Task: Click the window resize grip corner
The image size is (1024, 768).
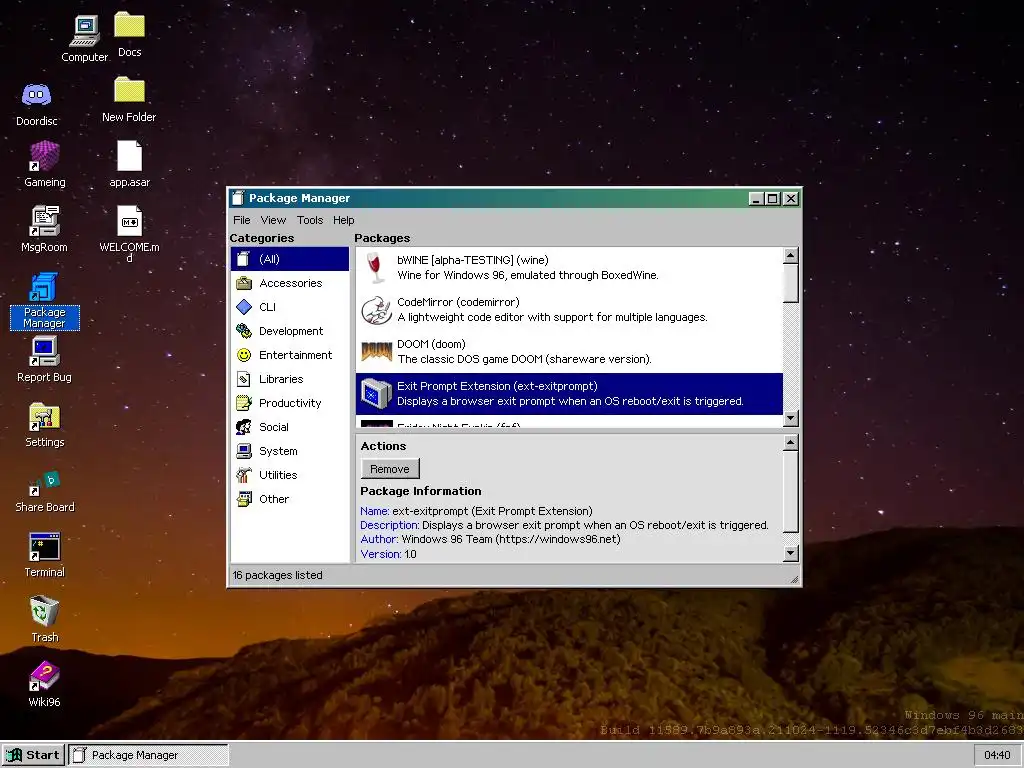Action: click(x=795, y=579)
